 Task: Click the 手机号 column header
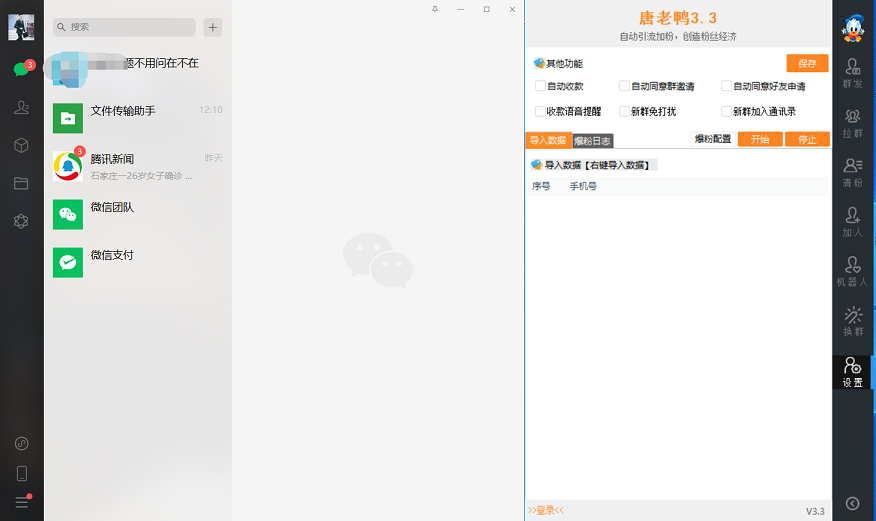pyautogui.click(x=583, y=186)
